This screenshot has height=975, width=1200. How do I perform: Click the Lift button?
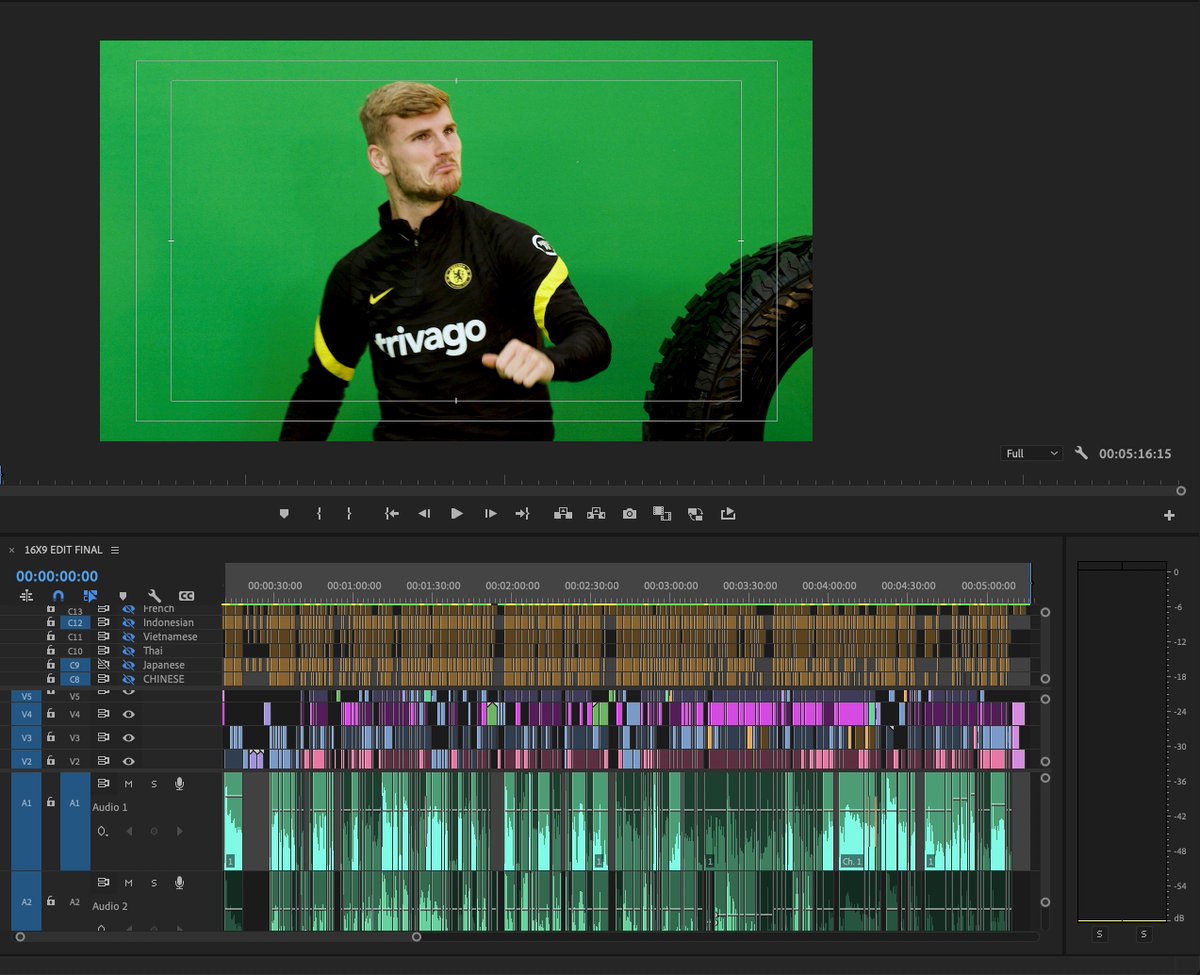pos(563,513)
